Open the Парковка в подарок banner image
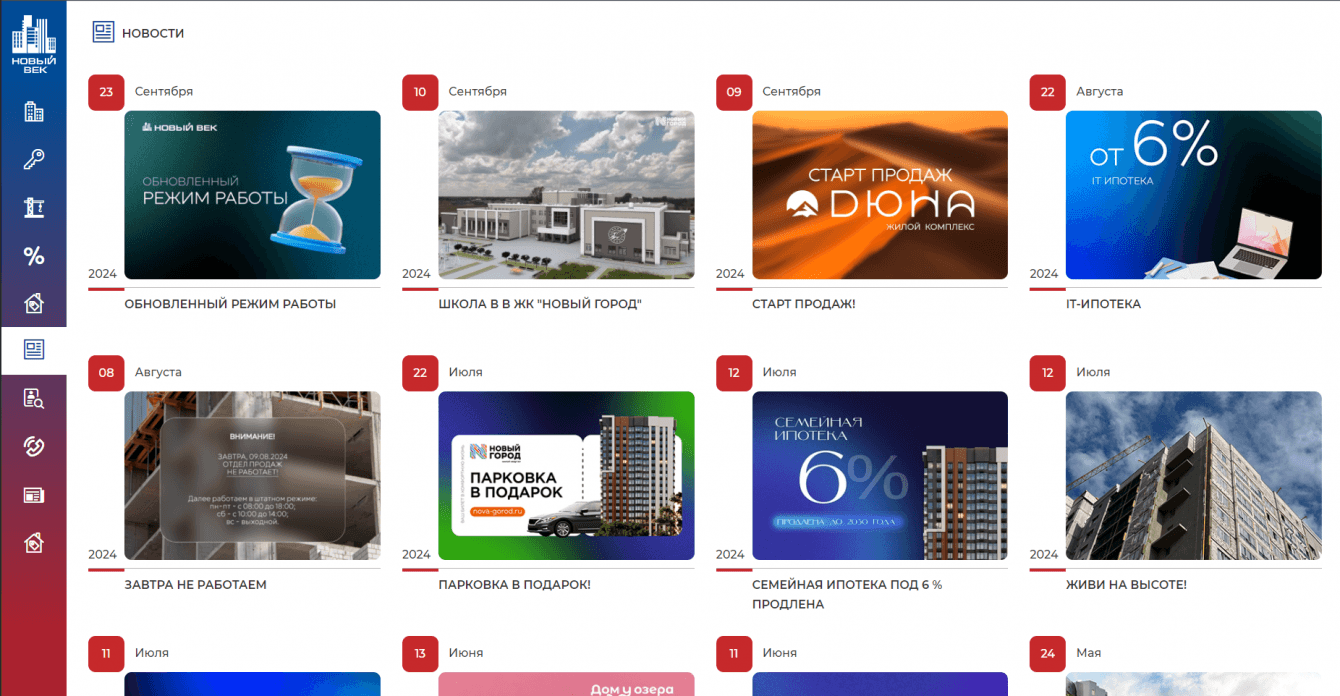1340x696 pixels. click(566, 476)
